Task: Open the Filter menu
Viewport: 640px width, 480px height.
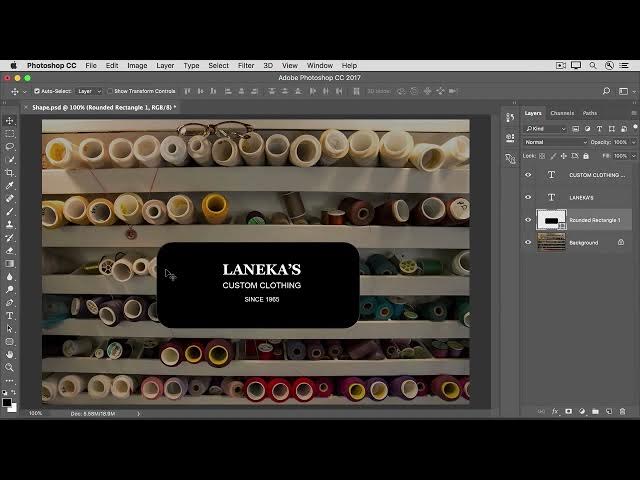Action: [x=246, y=65]
